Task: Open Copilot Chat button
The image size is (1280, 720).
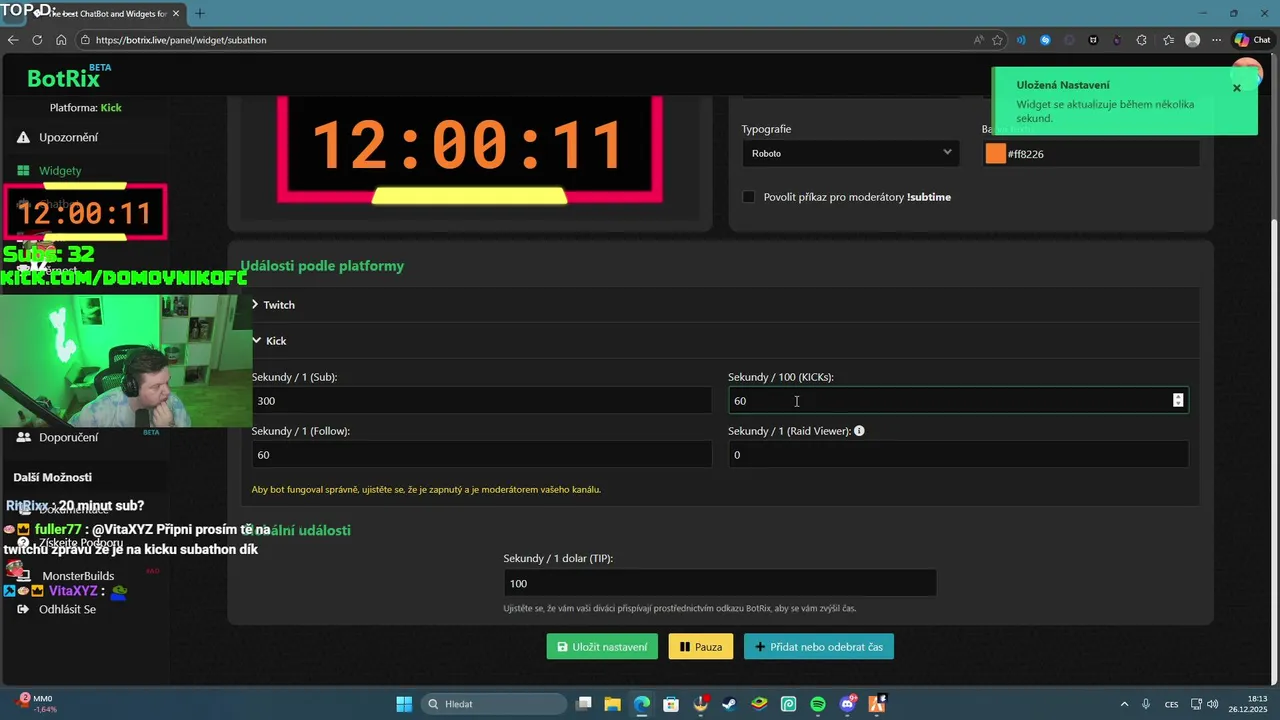Action: tap(1253, 40)
